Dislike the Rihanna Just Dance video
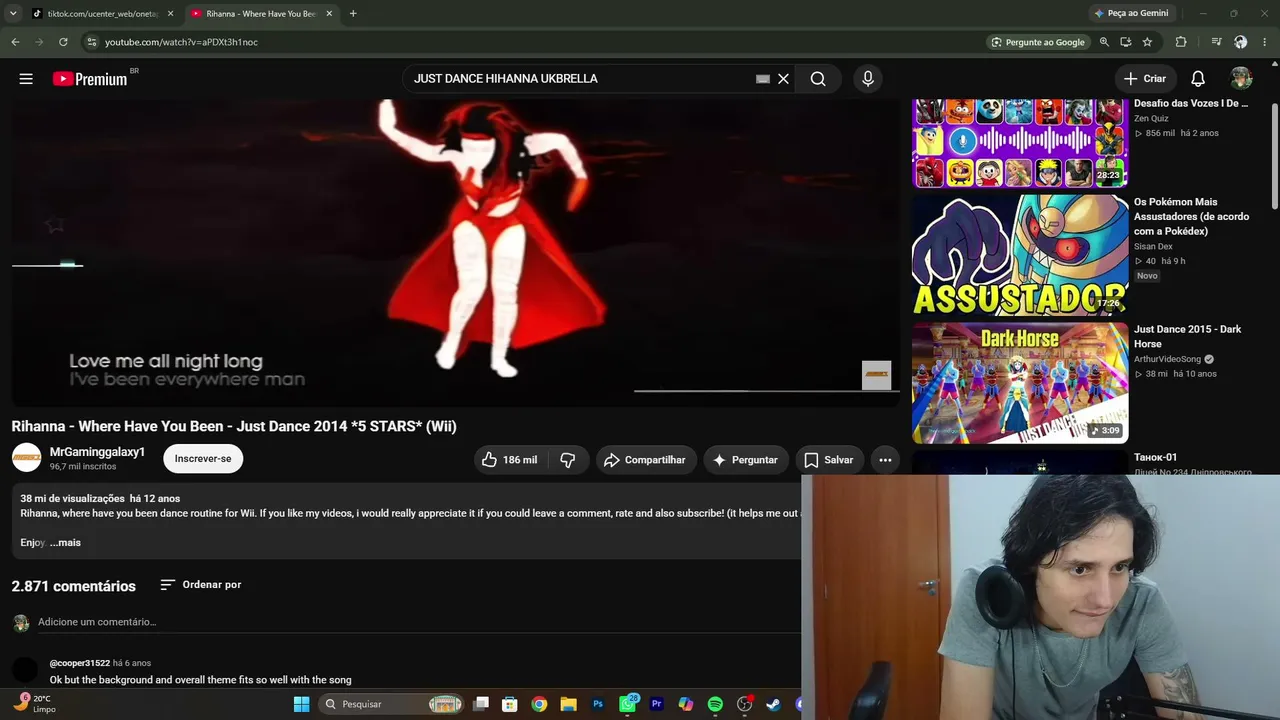Viewport: 1280px width, 720px height. coord(568,460)
